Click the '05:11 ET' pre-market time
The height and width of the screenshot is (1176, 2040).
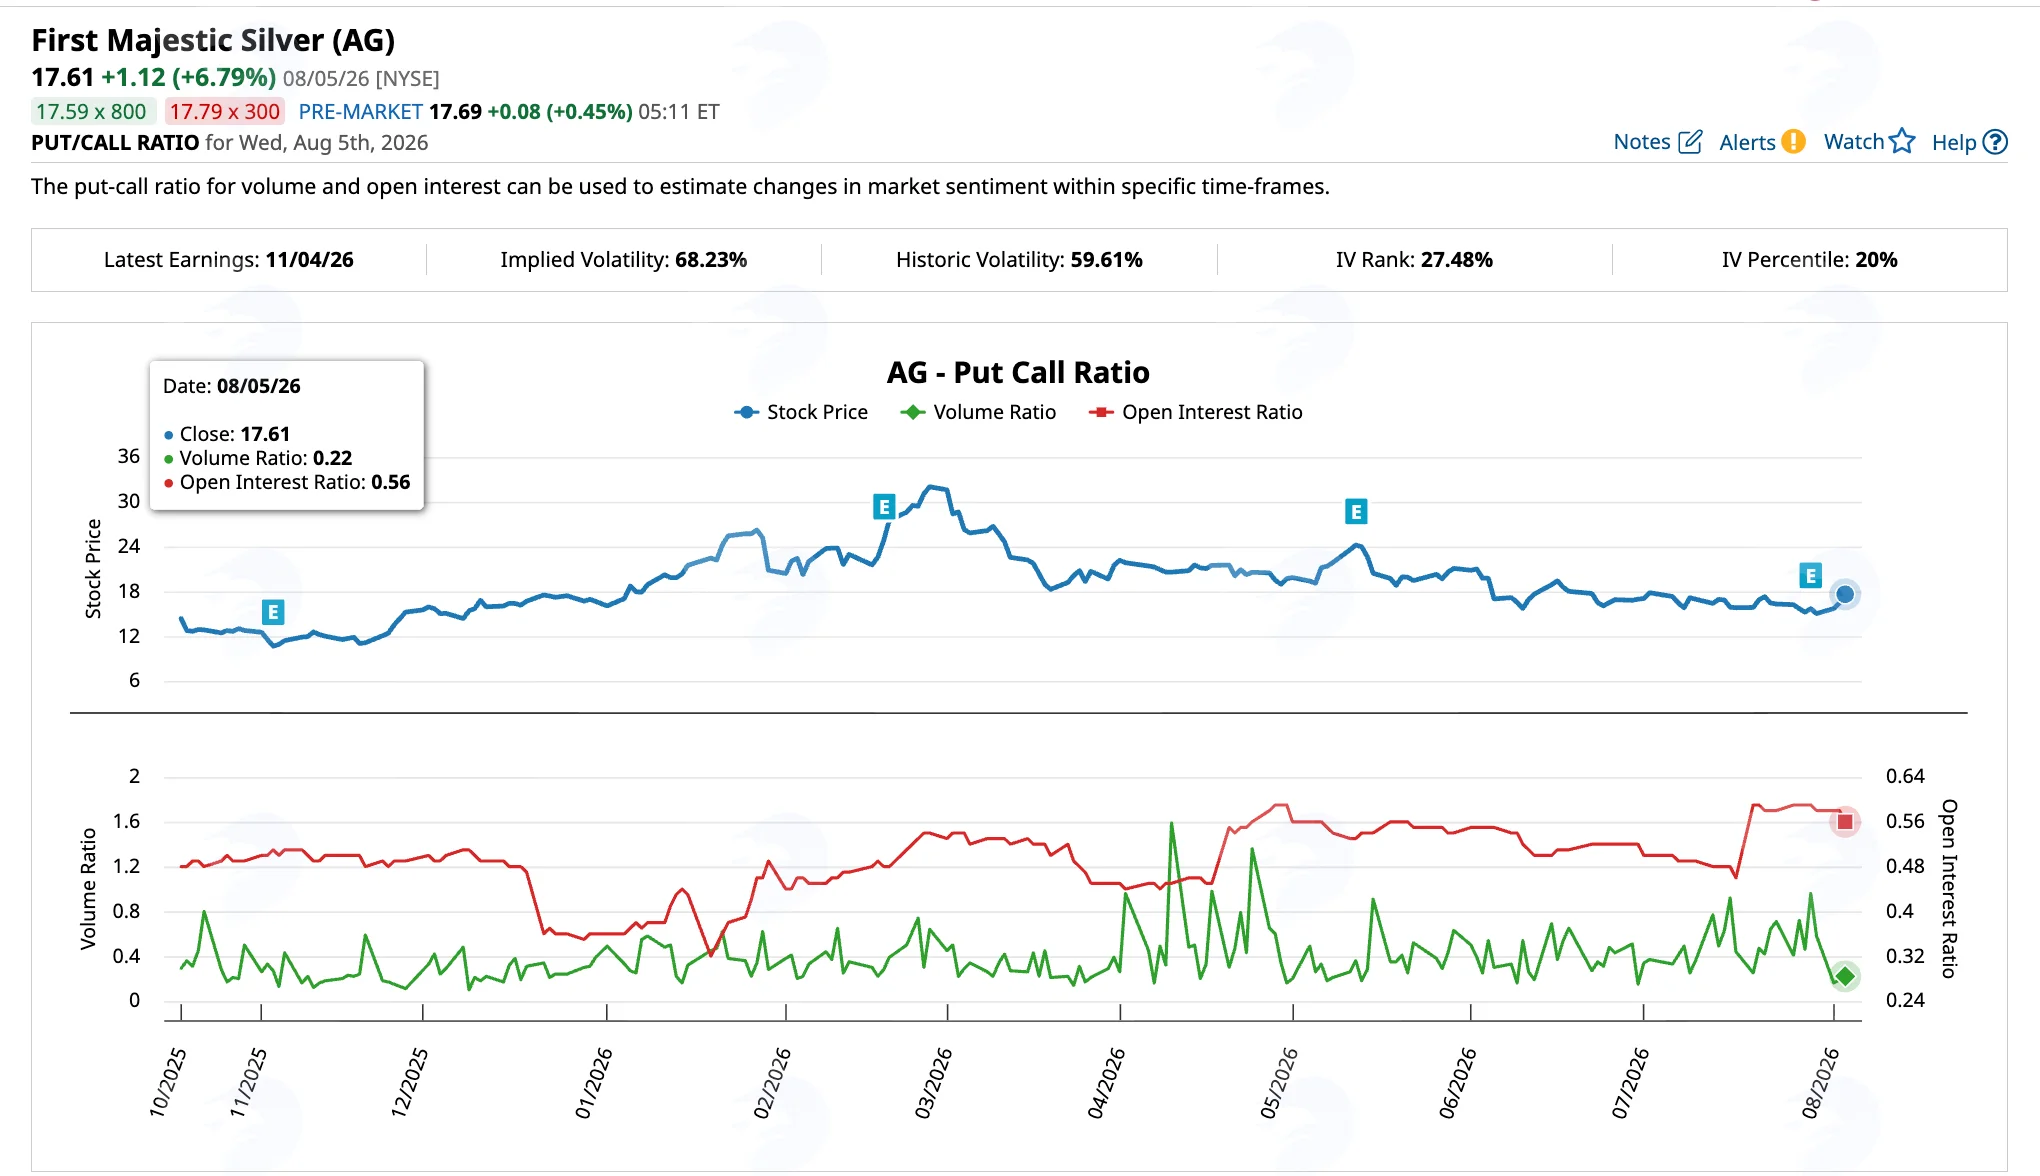tap(679, 112)
